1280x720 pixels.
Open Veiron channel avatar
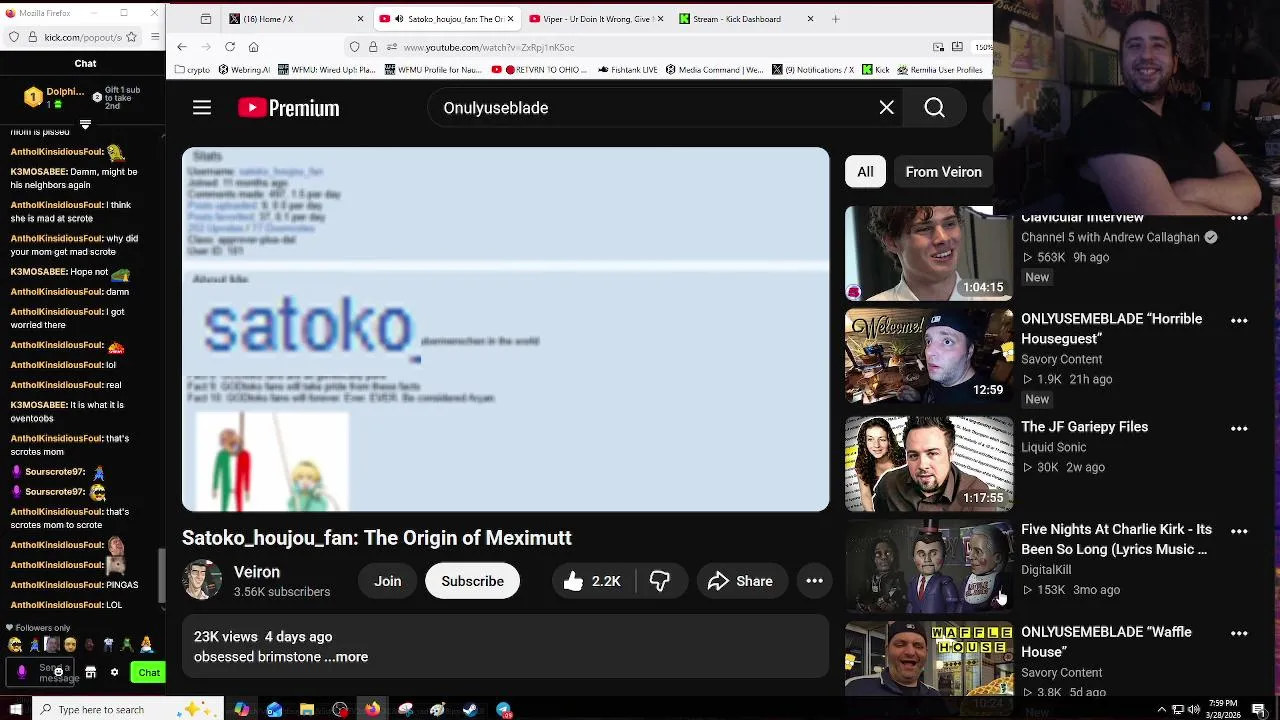[x=202, y=580]
